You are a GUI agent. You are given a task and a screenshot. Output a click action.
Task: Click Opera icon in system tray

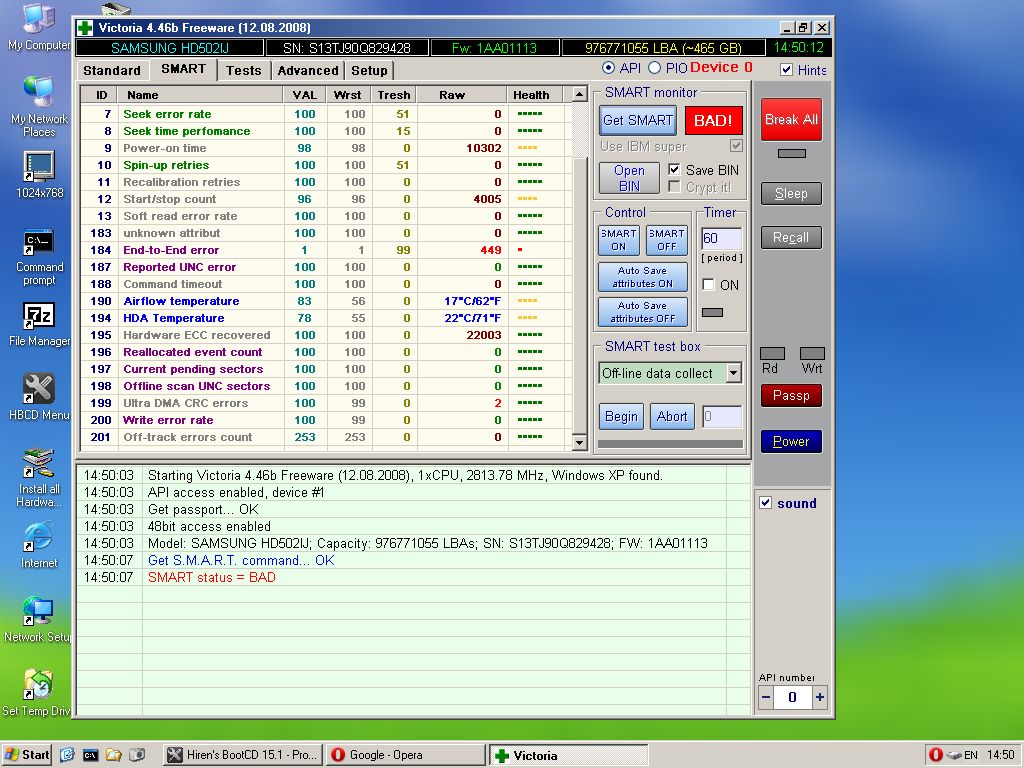pyautogui.click(x=935, y=755)
